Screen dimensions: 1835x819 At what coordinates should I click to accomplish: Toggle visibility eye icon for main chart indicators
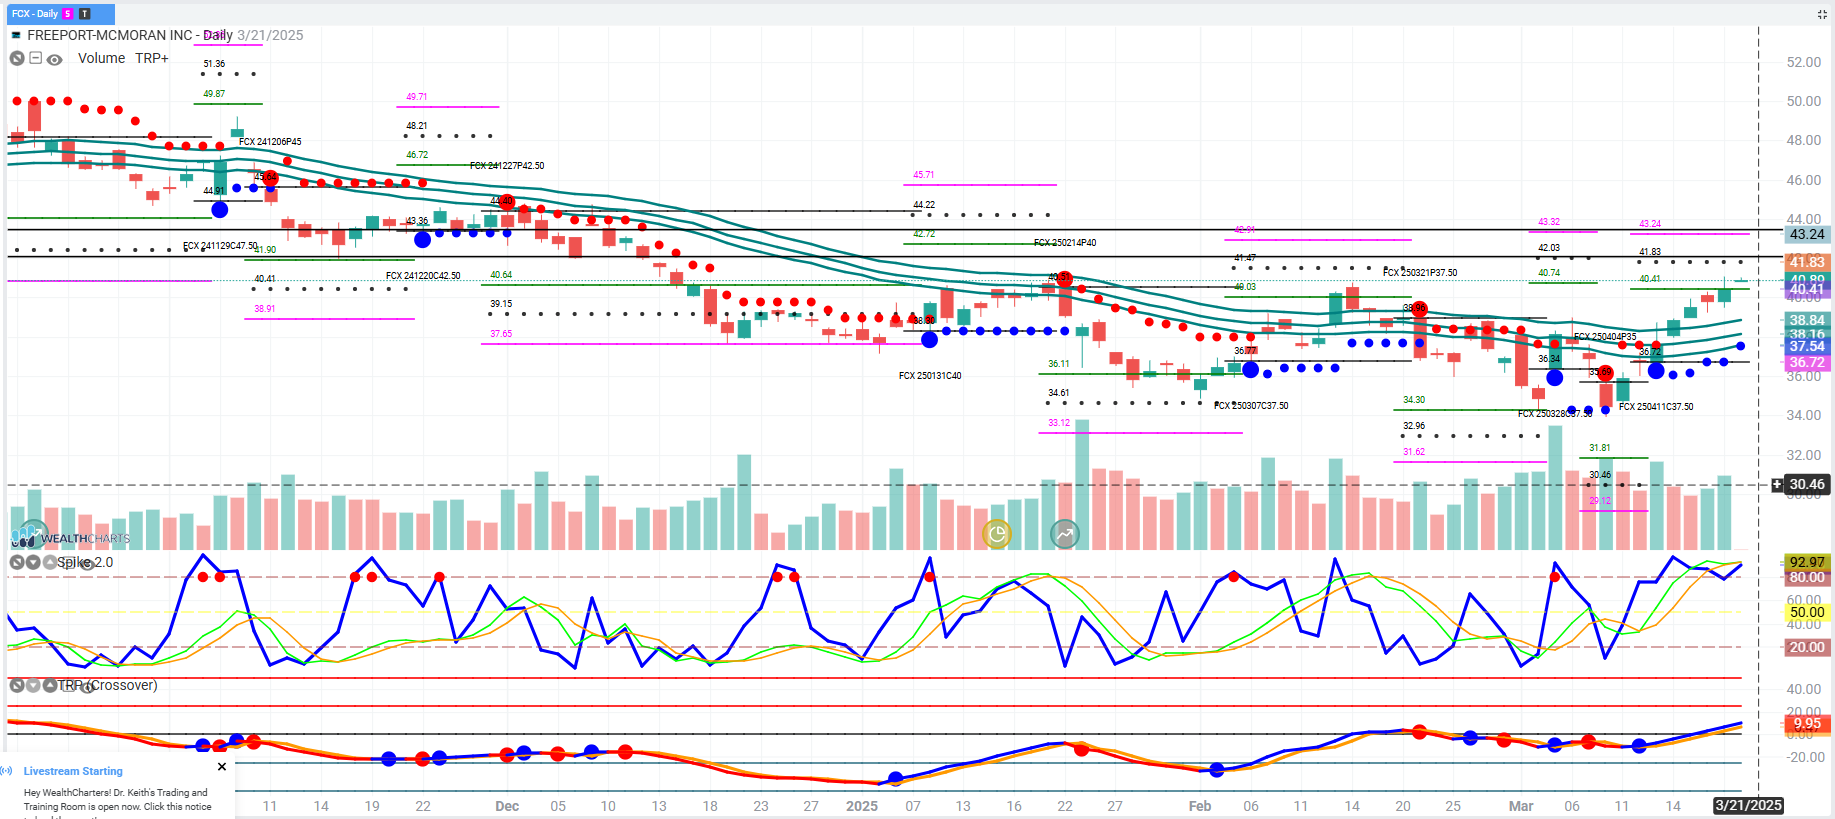55,59
